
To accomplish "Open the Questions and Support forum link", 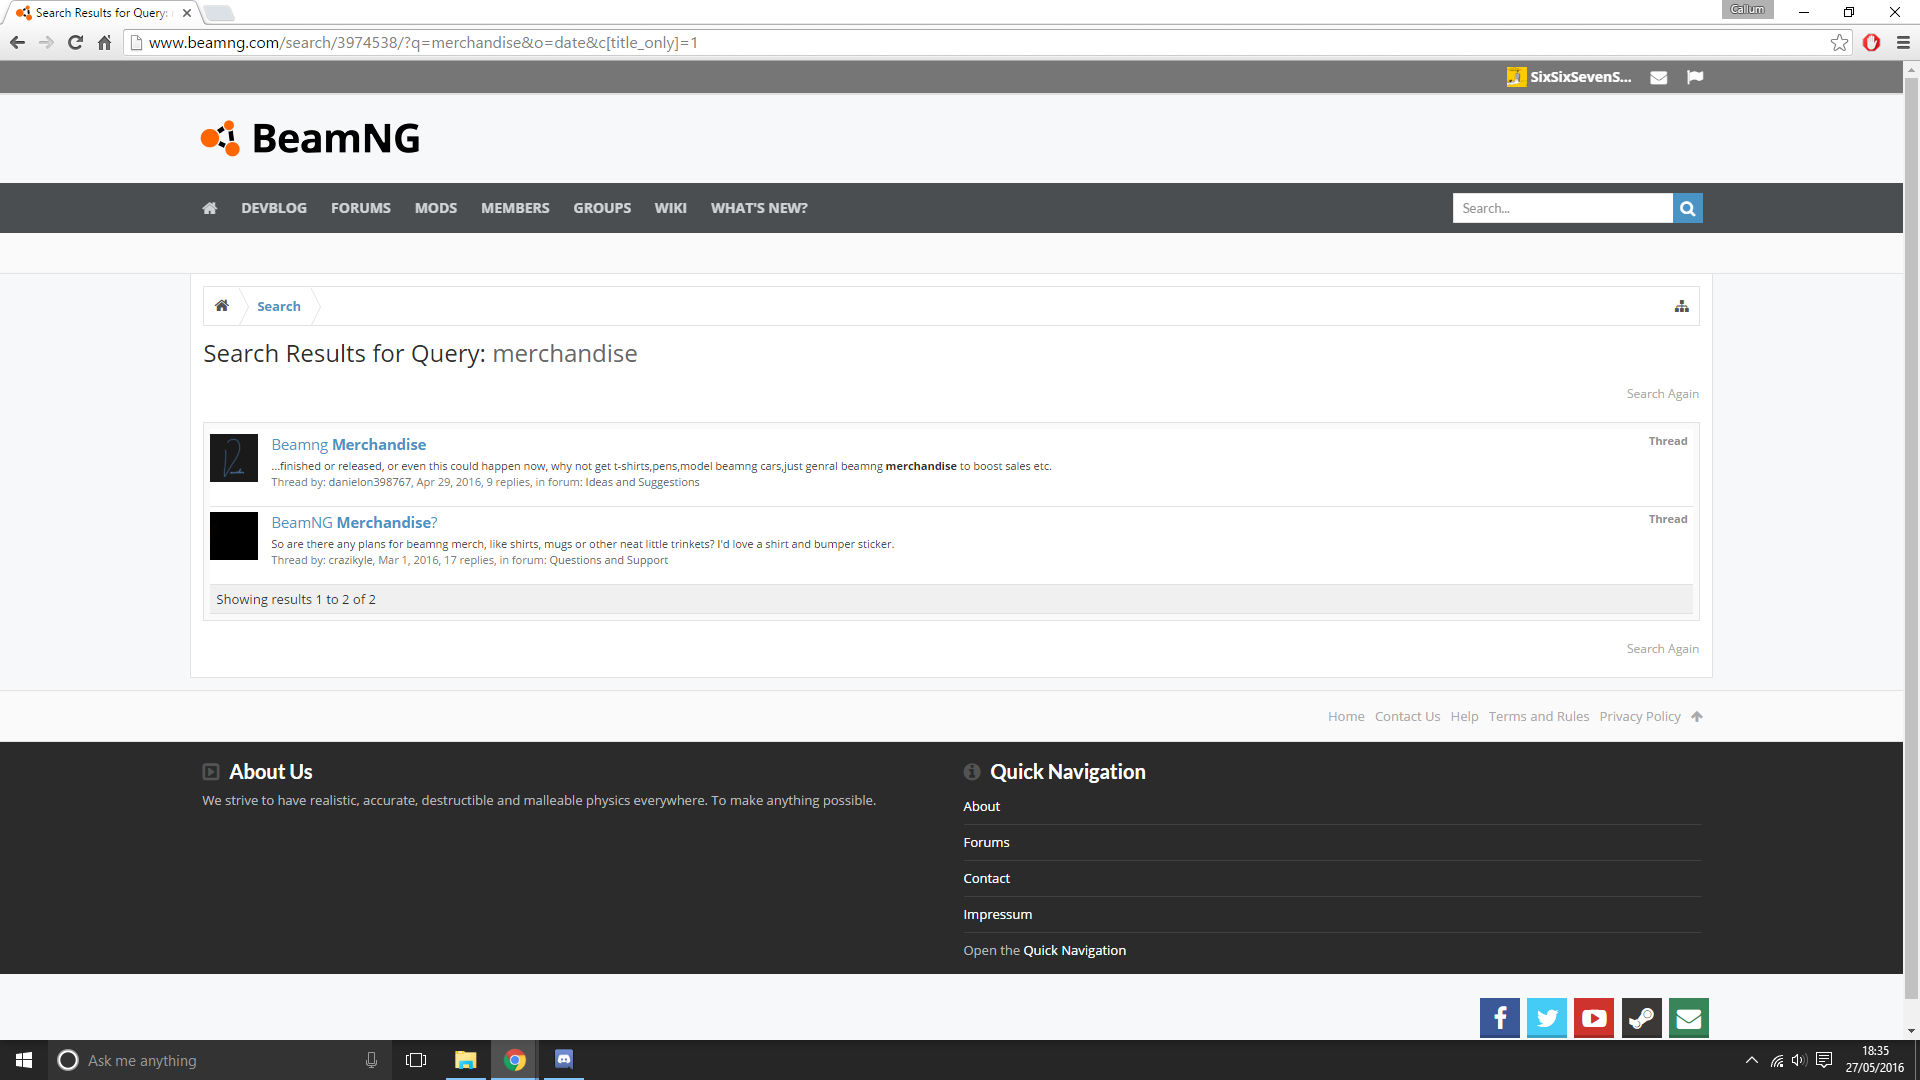I will pyautogui.click(x=608, y=560).
